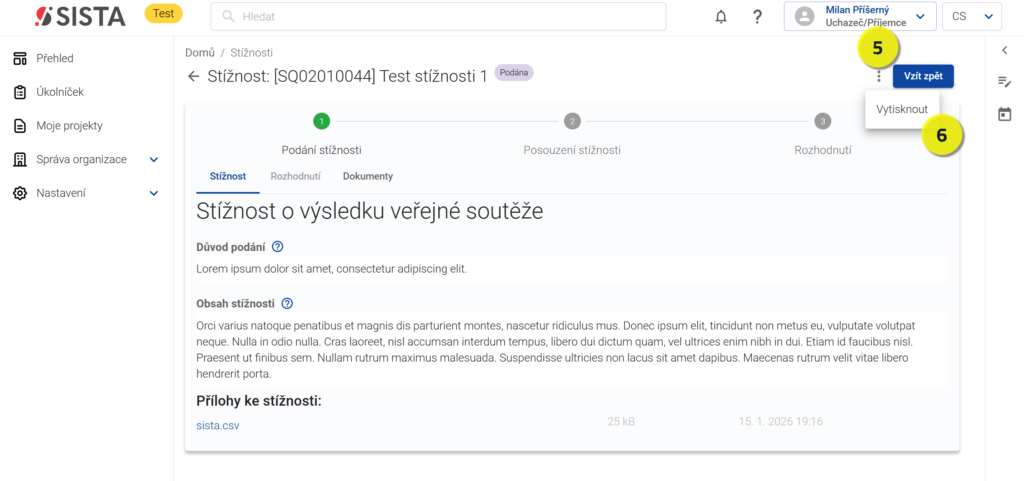Expand the Nastavení sidebar section
The image size is (1024, 481).
pyautogui.click(x=154, y=193)
